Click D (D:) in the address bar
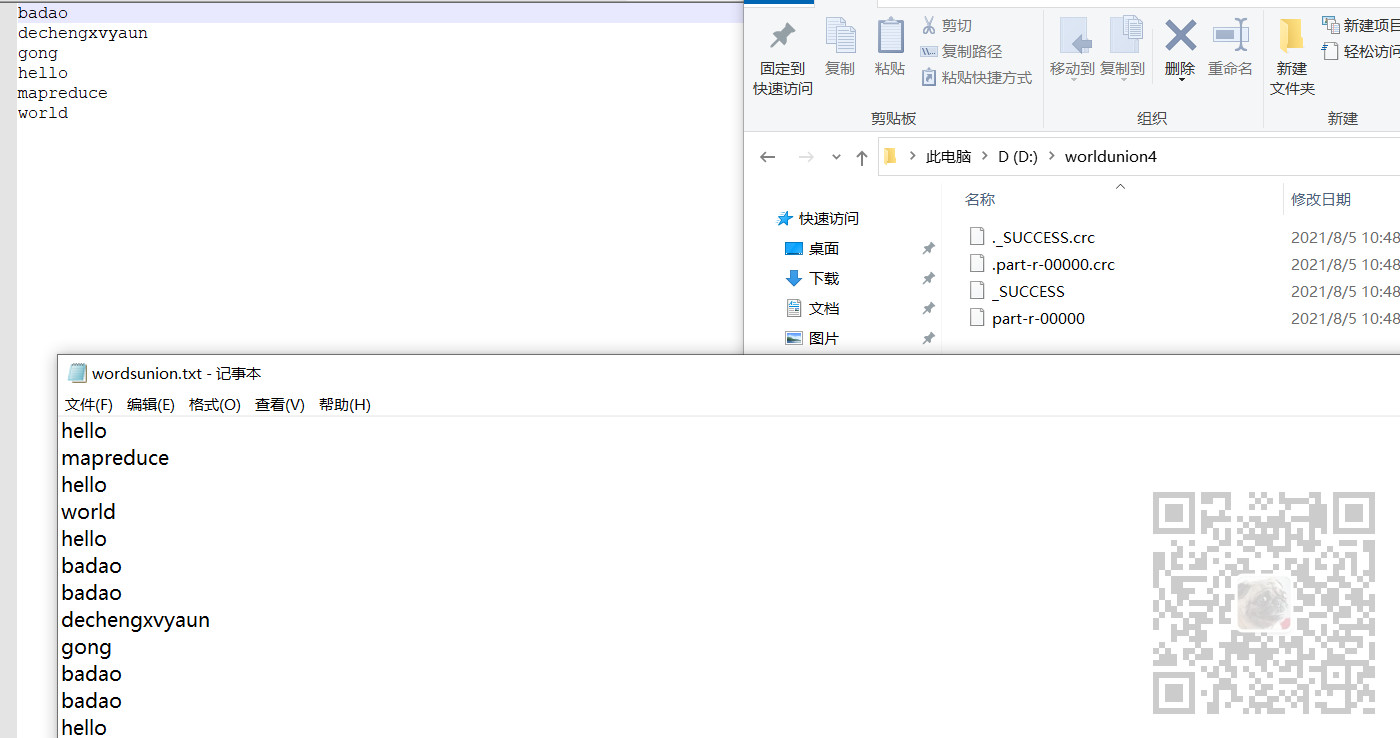This screenshot has height=738, width=1400. pos(1018,157)
